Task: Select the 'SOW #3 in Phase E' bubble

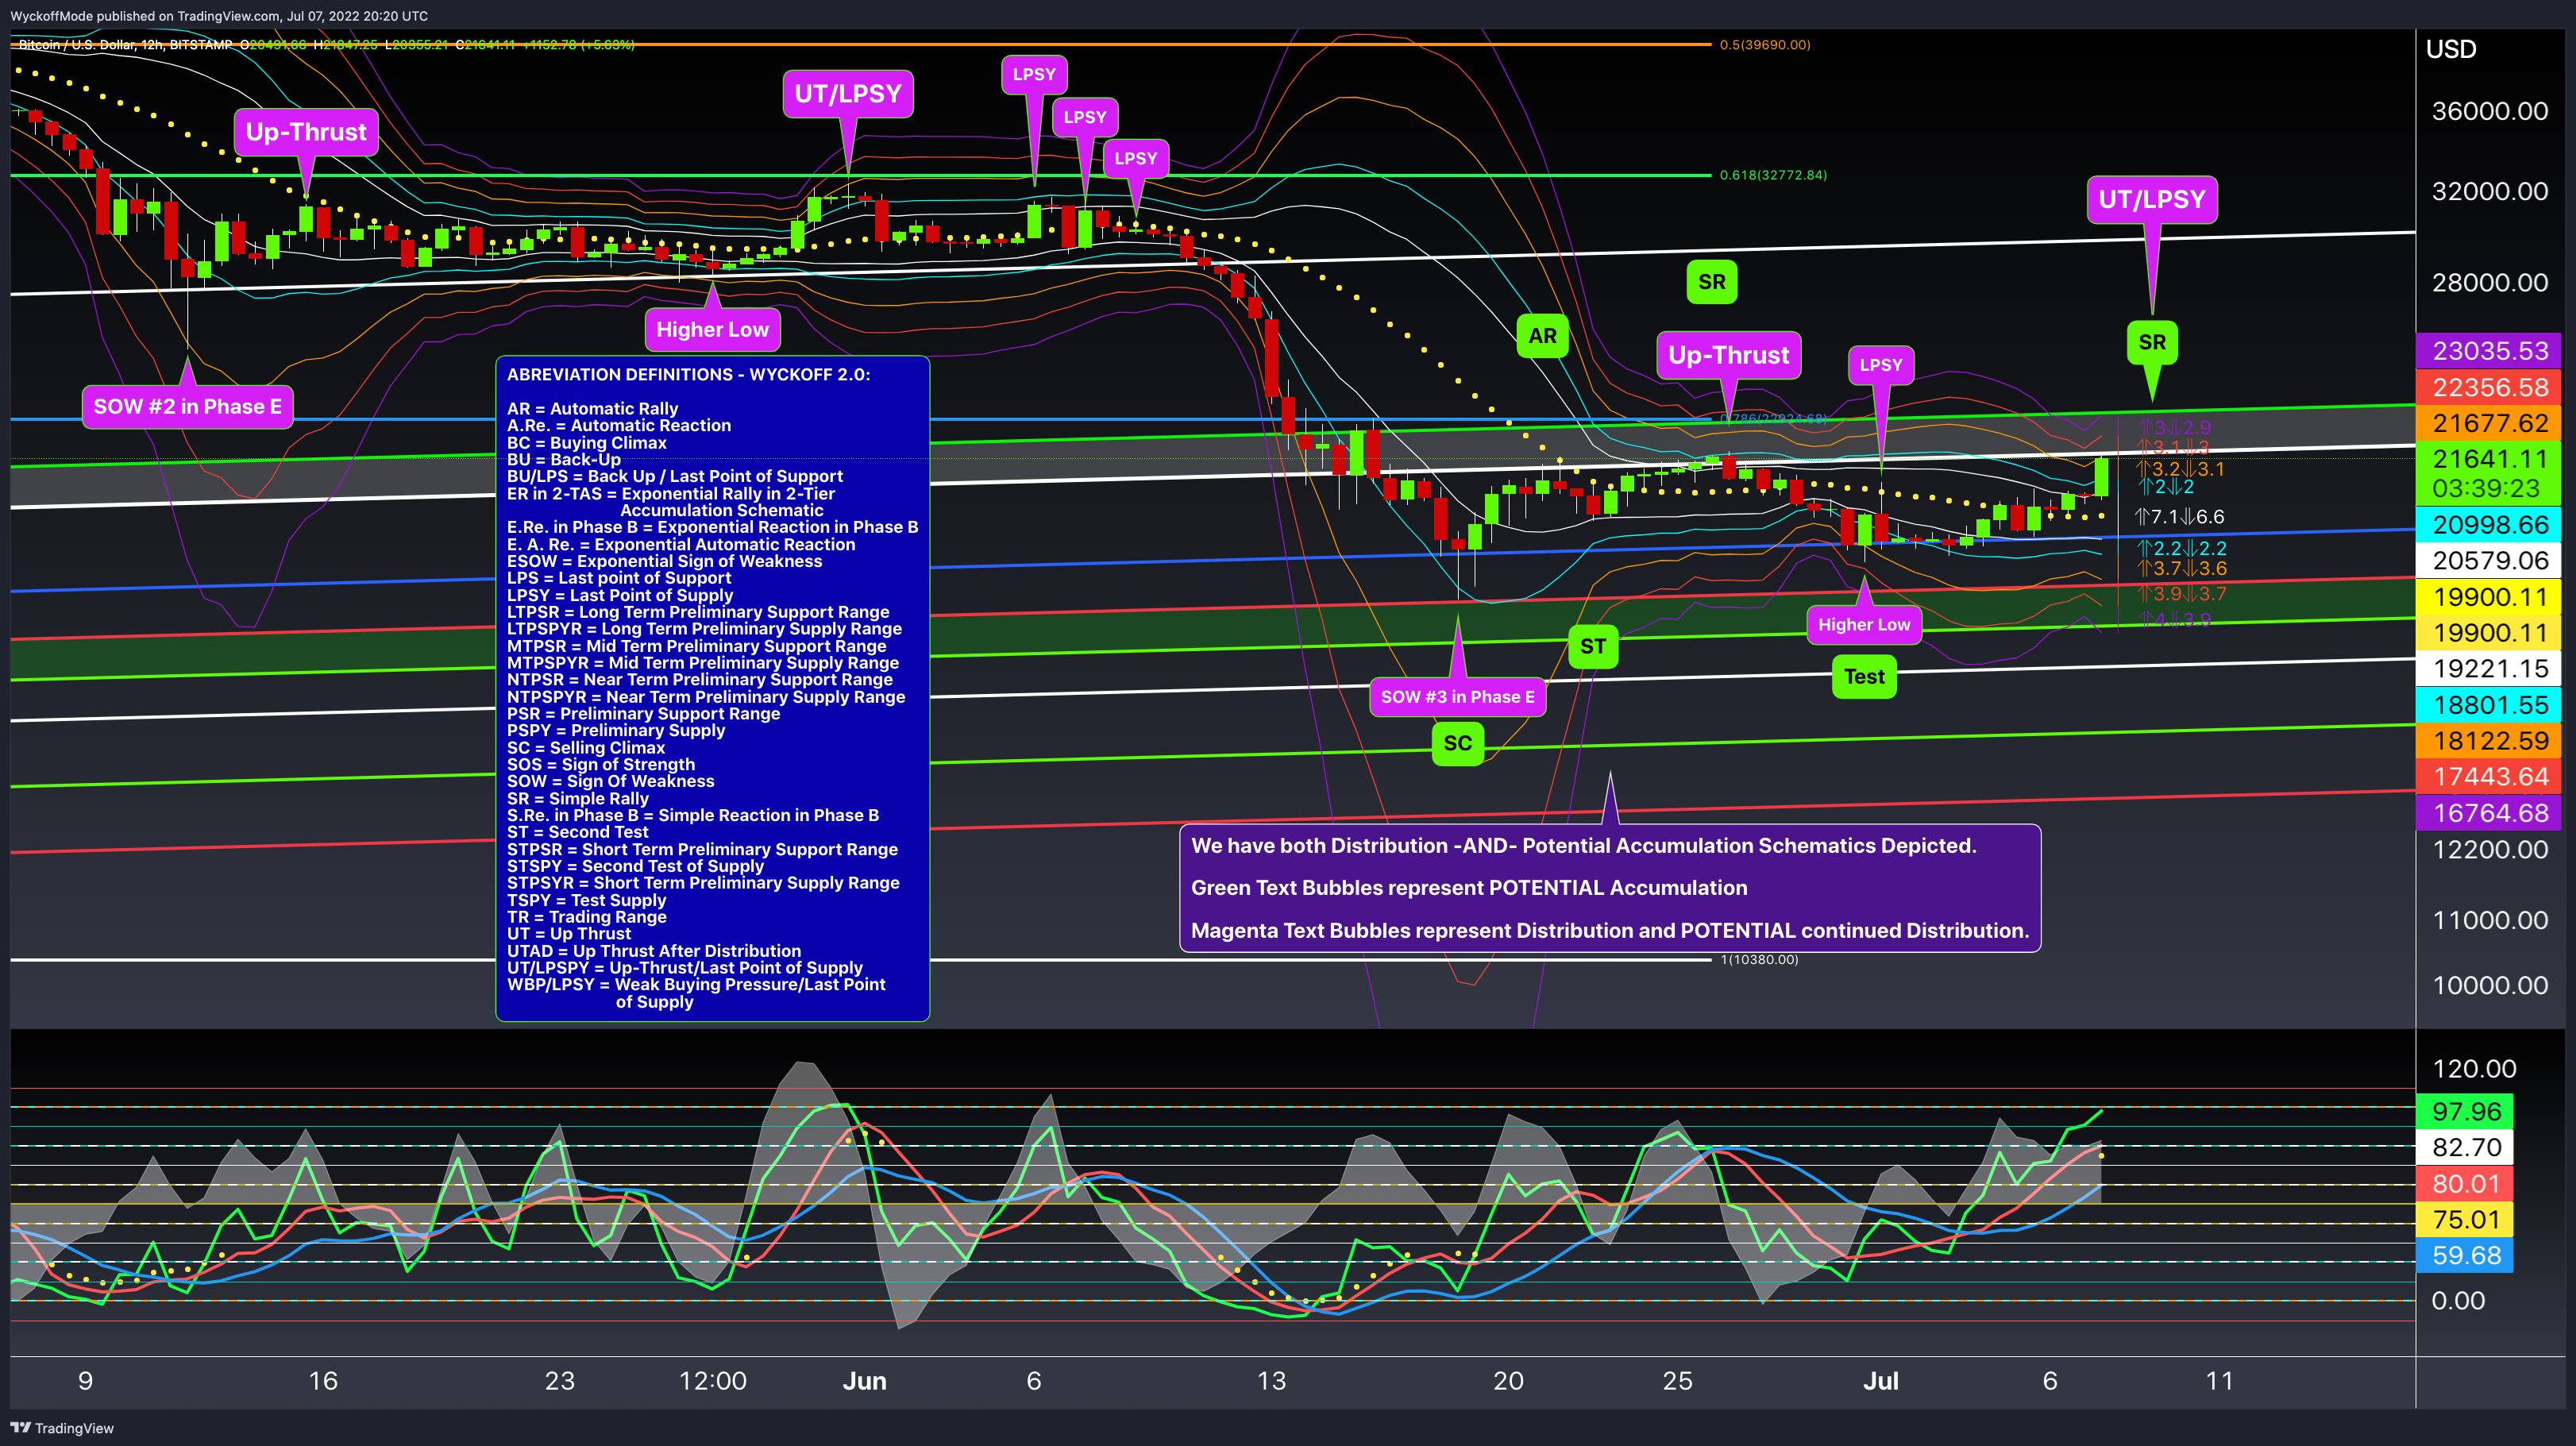Action: [x=1457, y=697]
